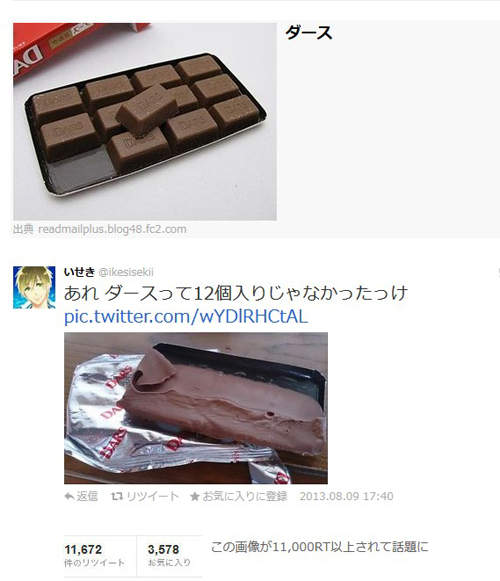Click the reply arrow icon
Image resolution: width=500 pixels, height=581 pixels.
pyautogui.click(x=69, y=496)
